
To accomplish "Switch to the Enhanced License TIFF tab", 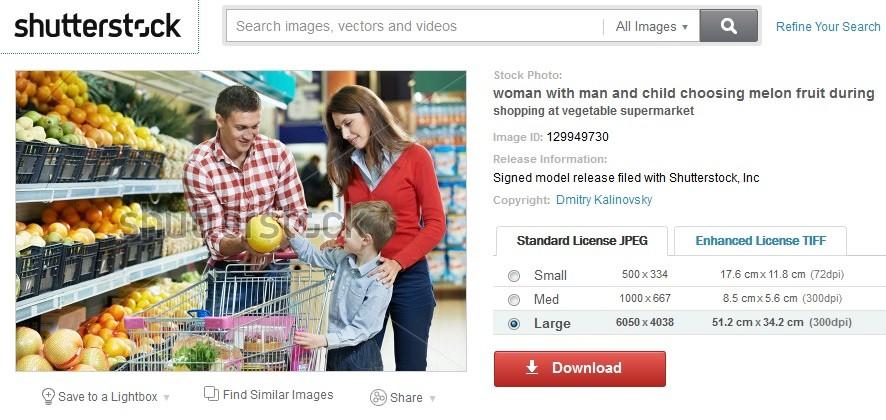I will pos(761,241).
